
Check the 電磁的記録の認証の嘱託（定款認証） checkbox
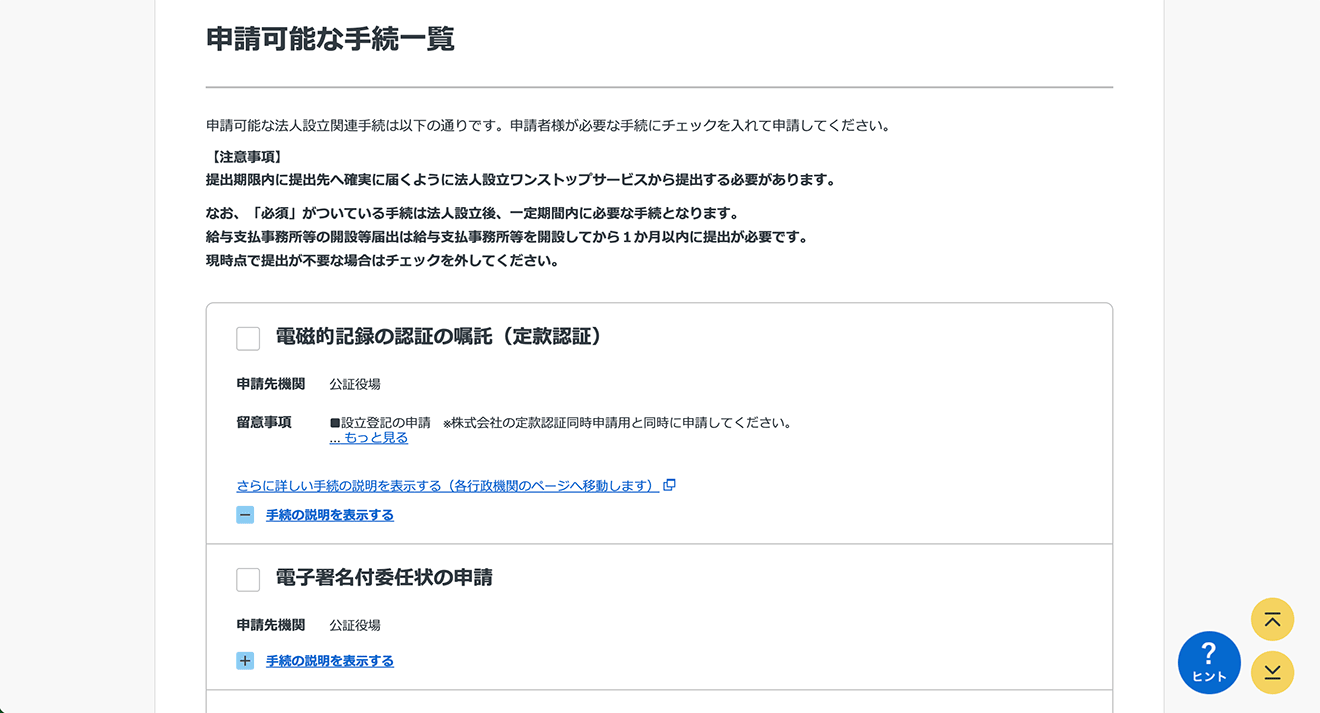coord(248,339)
